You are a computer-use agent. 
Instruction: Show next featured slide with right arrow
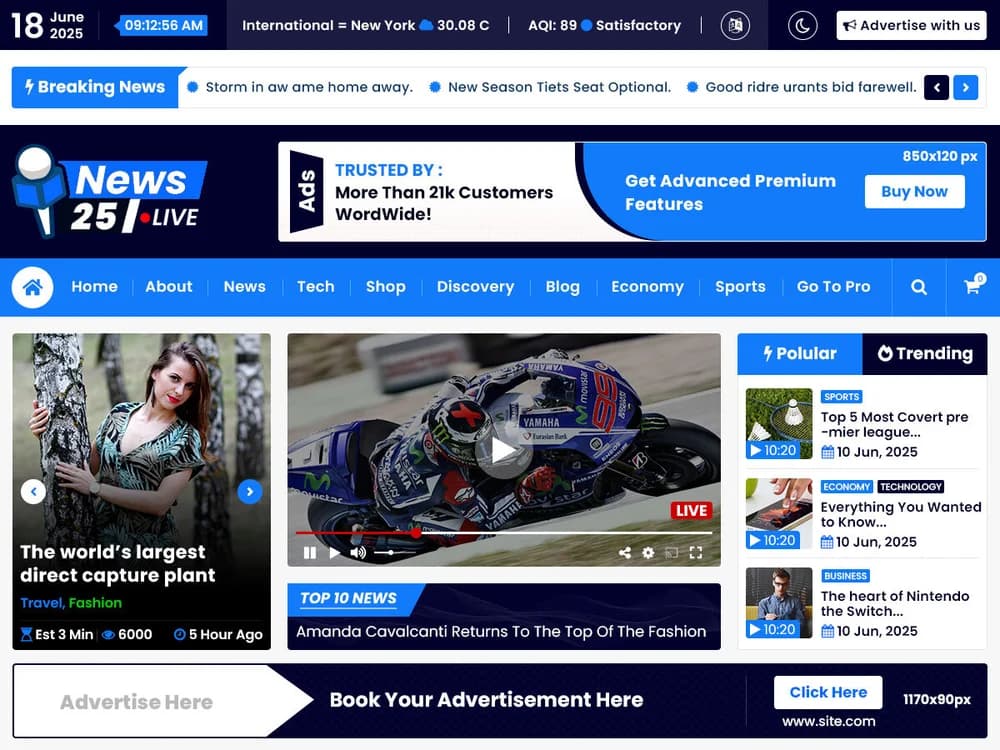(x=250, y=492)
